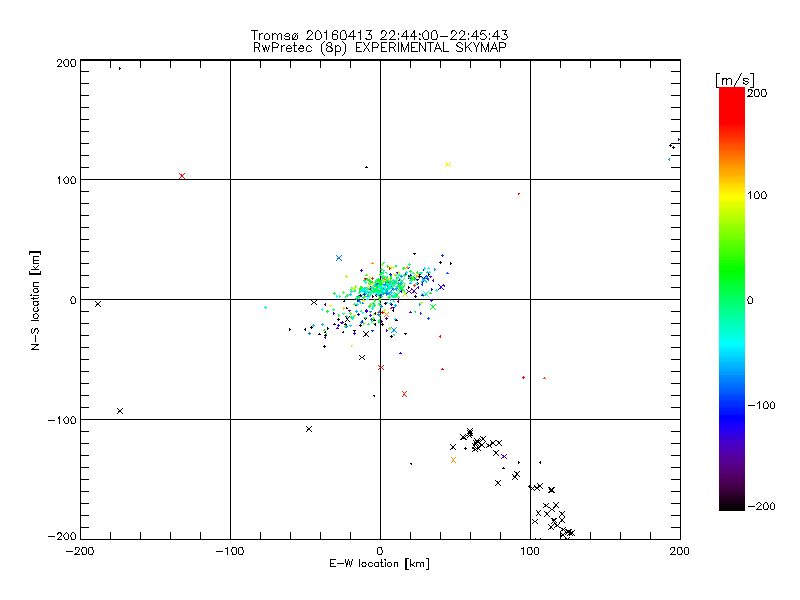Screen dimensions: 800x600
Task: Pick the purple X marker in the black cross trail
Action: [504, 457]
